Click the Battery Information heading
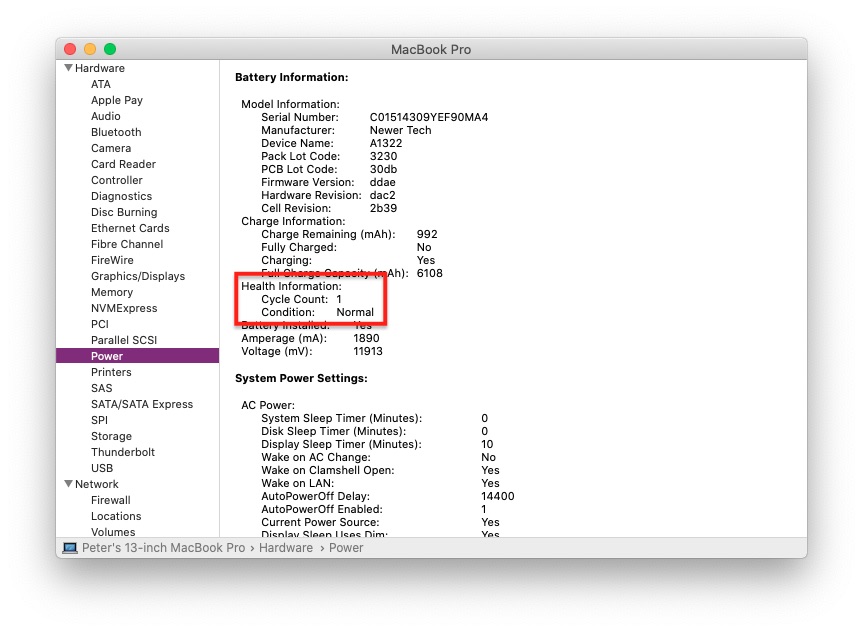This screenshot has height=632, width=863. [292, 77]
